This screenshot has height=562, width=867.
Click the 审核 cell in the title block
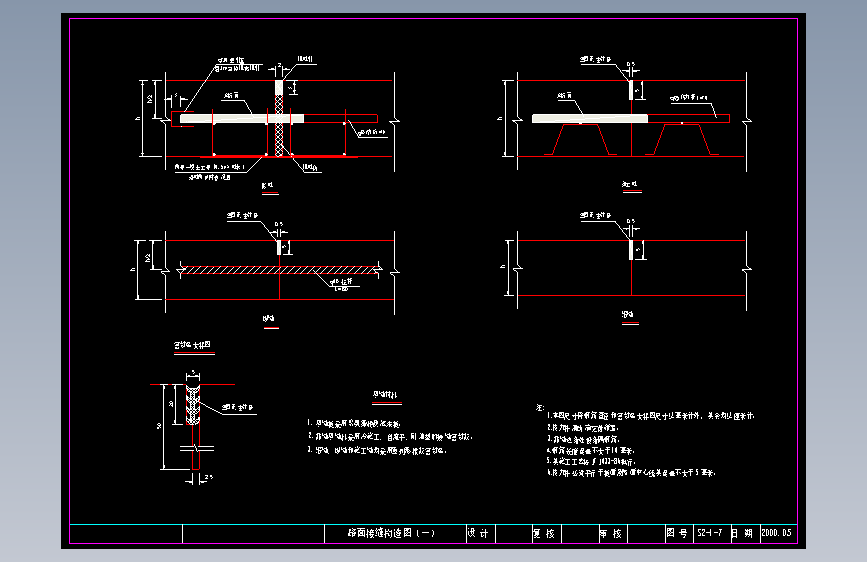611,533
